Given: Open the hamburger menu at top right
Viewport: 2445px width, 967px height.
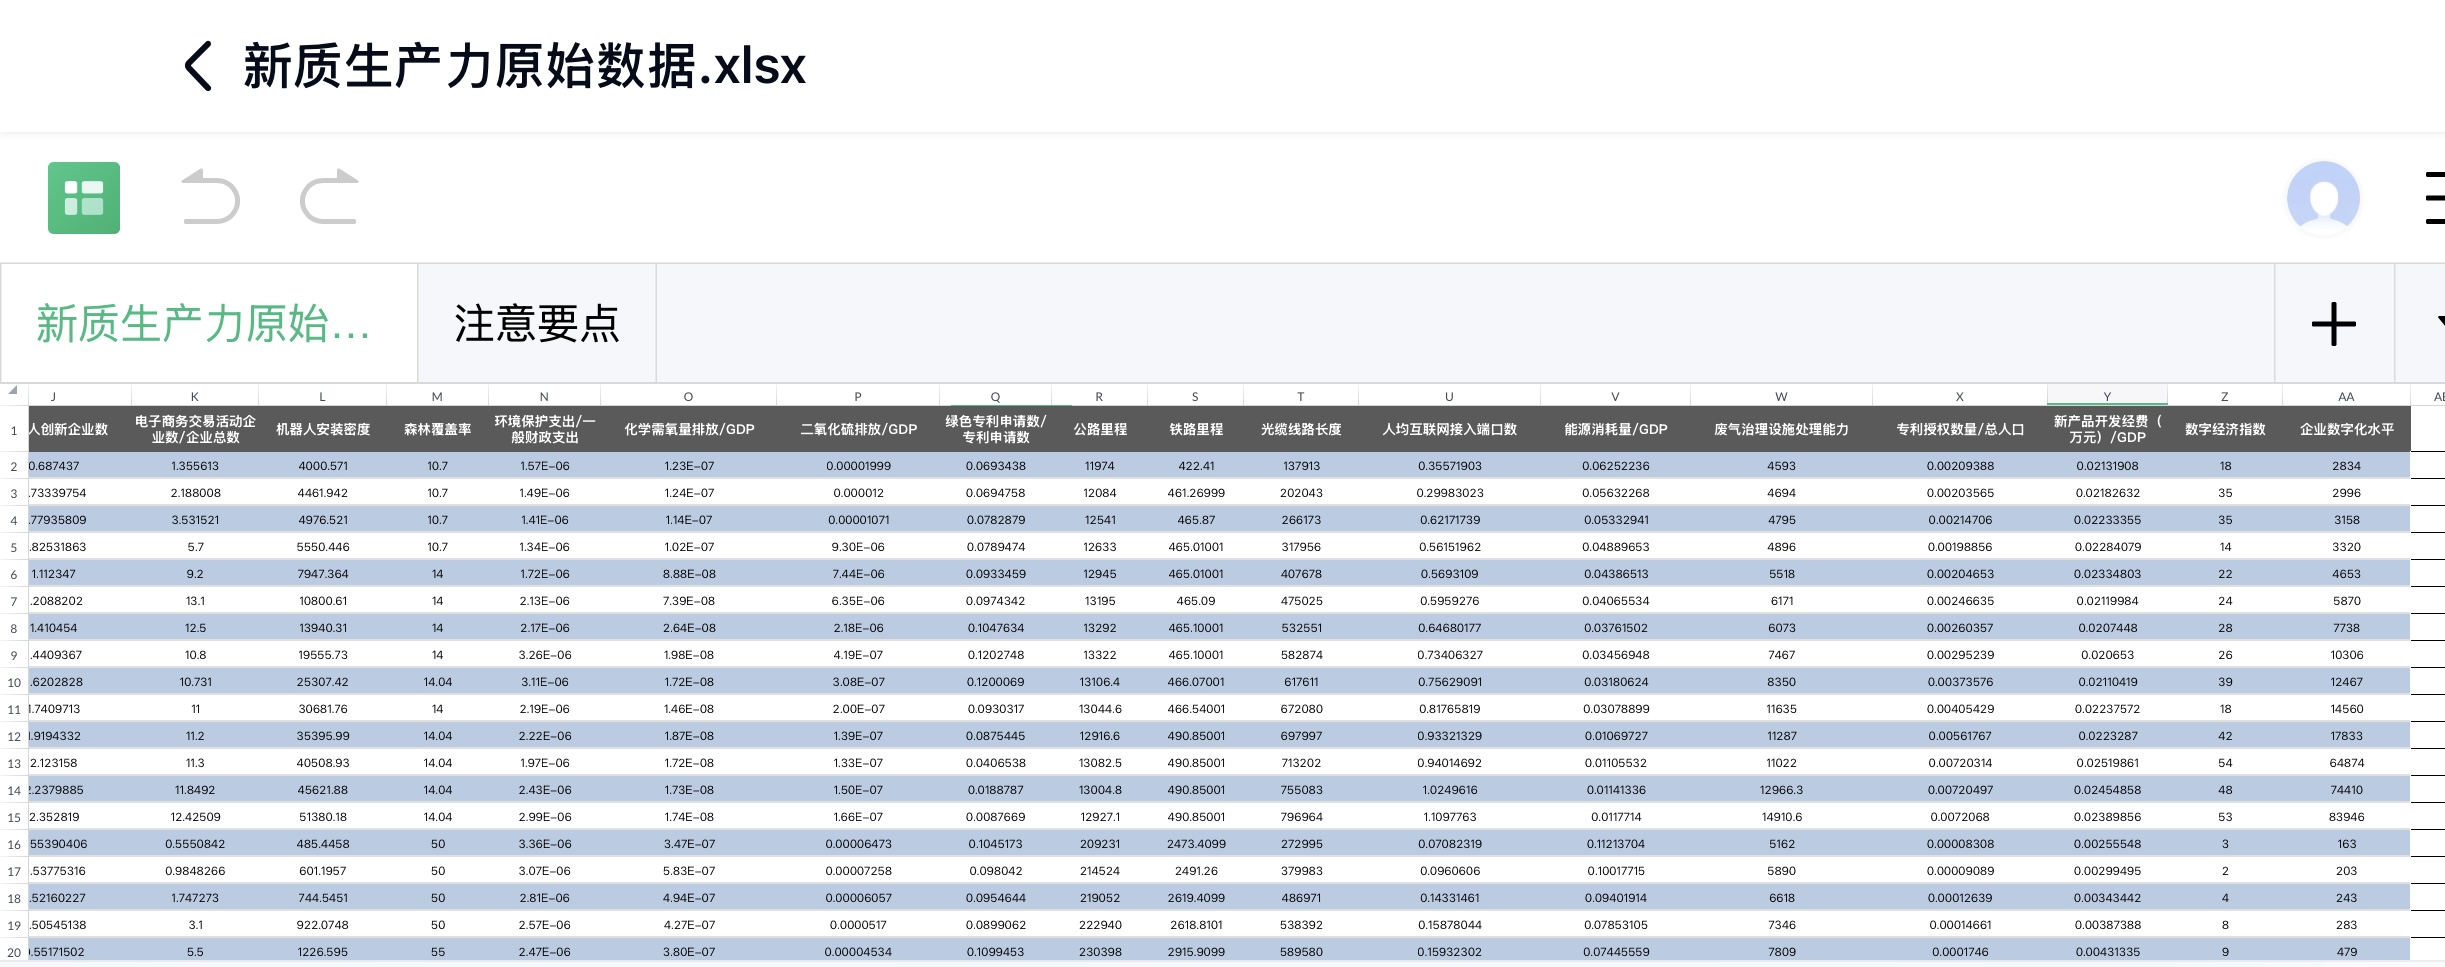Looking at the screenshot, I should (x=2434, y=198).
